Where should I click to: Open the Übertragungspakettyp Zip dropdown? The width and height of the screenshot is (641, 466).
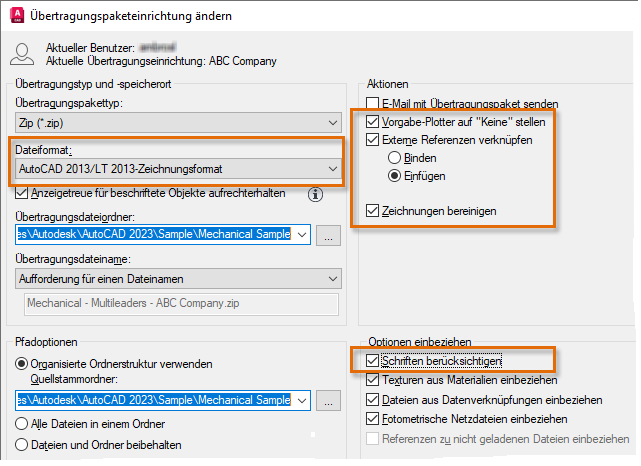(x=178, y=123)
